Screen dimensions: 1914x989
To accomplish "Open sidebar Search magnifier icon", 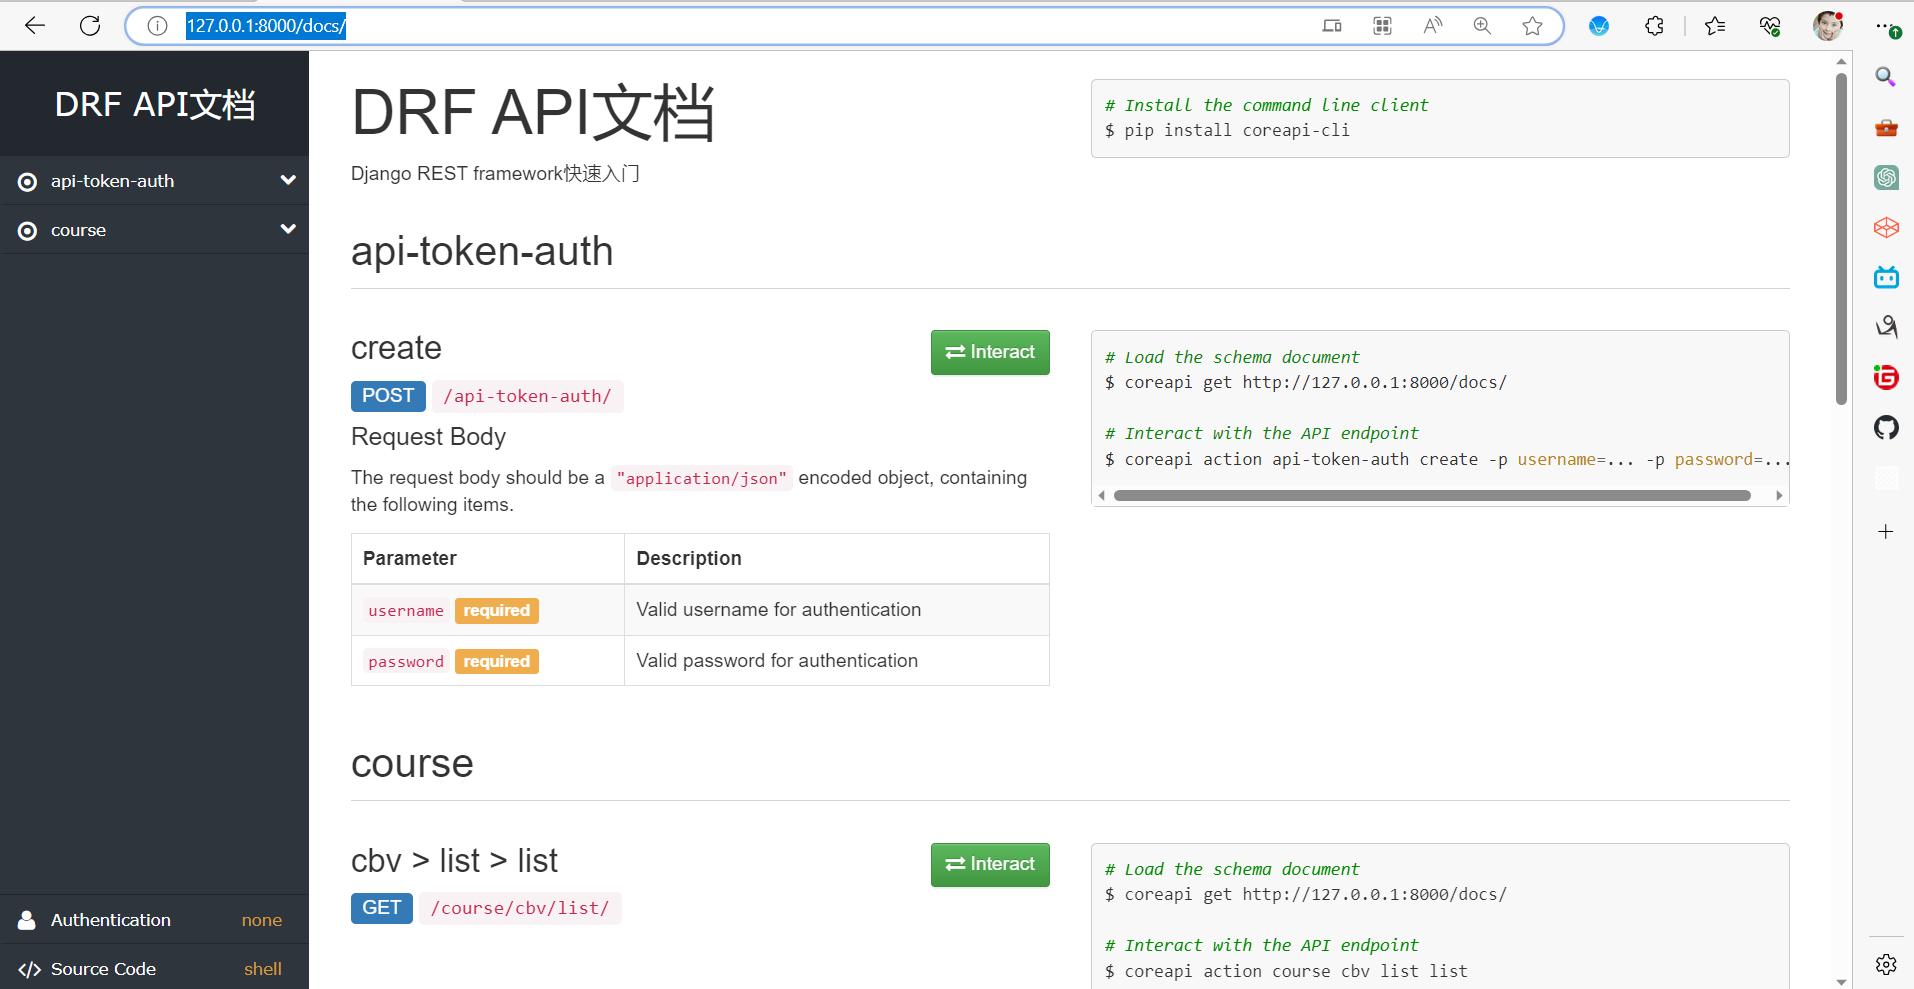I will (x=1886, y=77).
